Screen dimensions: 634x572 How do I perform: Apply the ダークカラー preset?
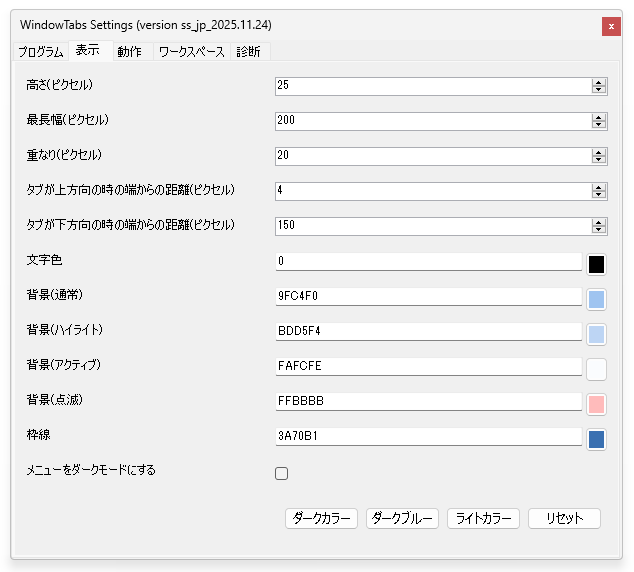tap(321, 518)
